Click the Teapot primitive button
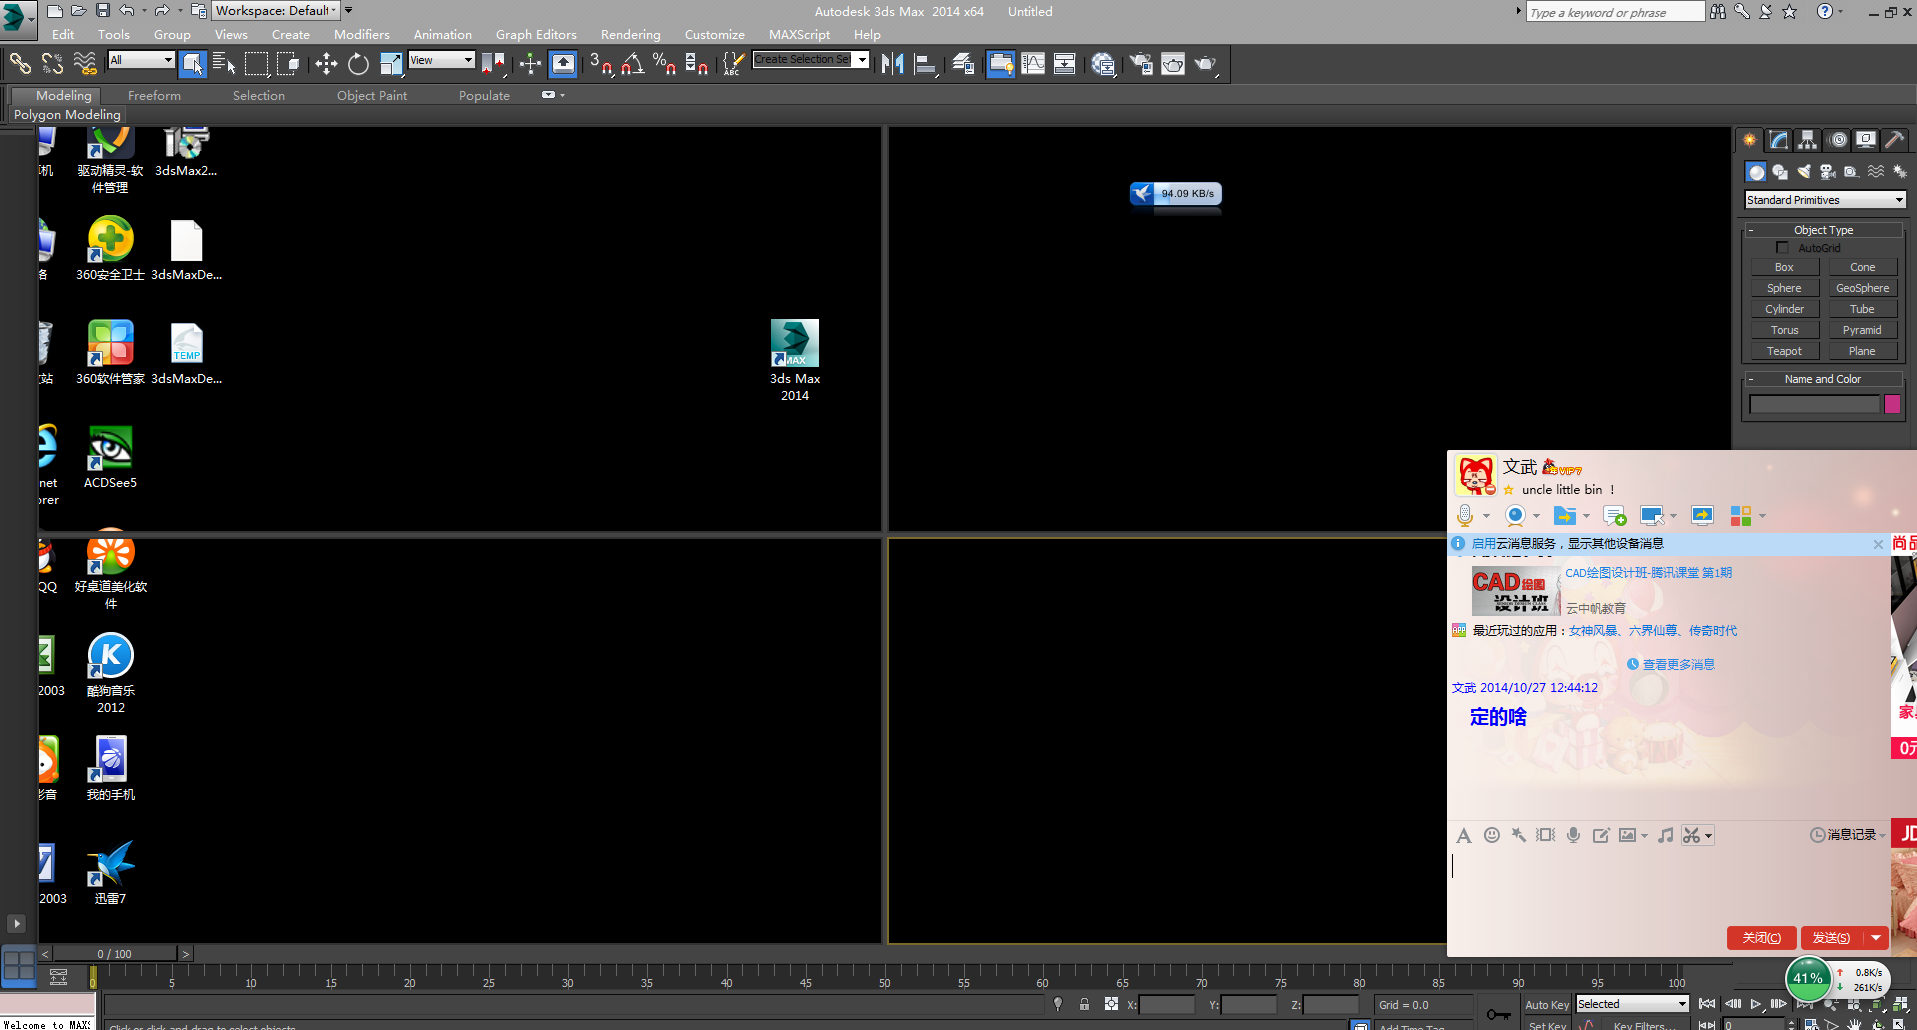The image size is (1917, 1030). tap(1784, 351)
